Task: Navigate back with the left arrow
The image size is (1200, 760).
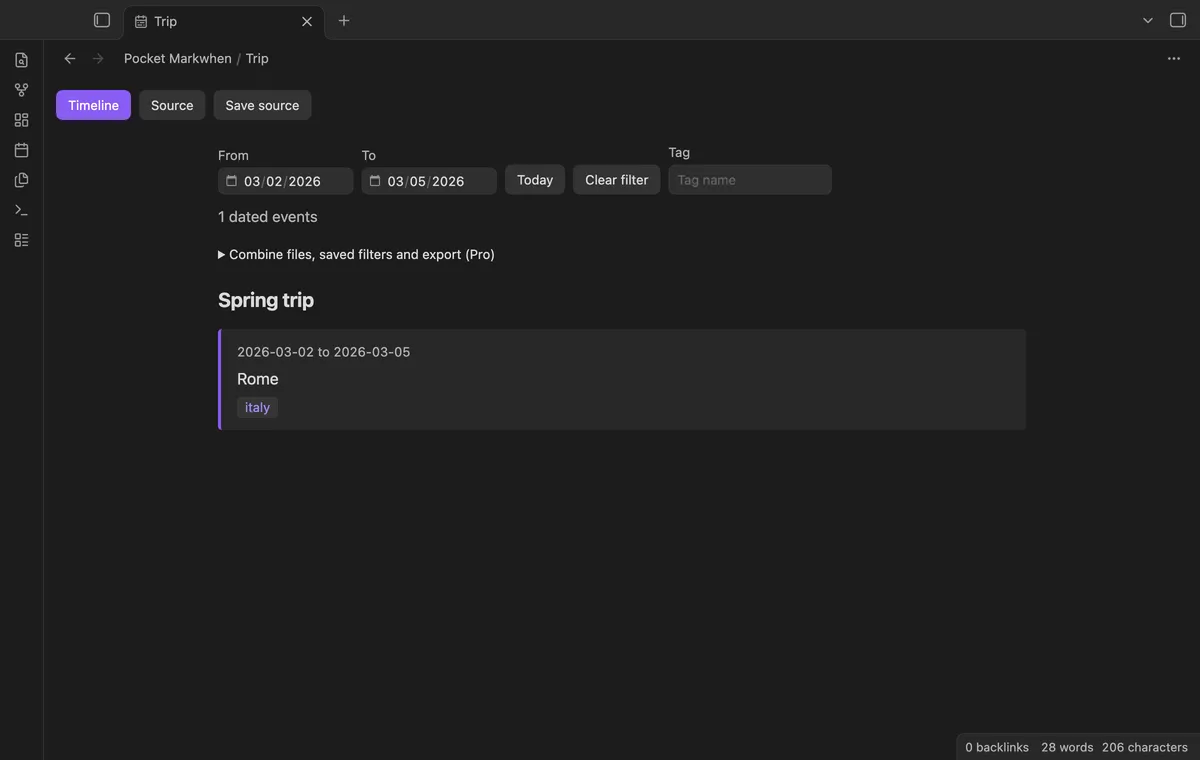Action: [70, 58]
